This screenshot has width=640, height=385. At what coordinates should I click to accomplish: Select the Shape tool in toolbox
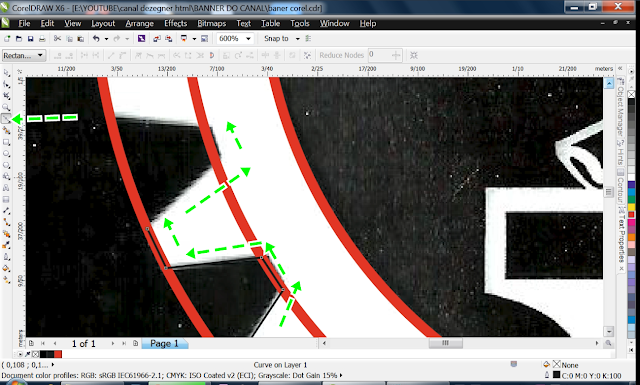click(x=6, y=84)
